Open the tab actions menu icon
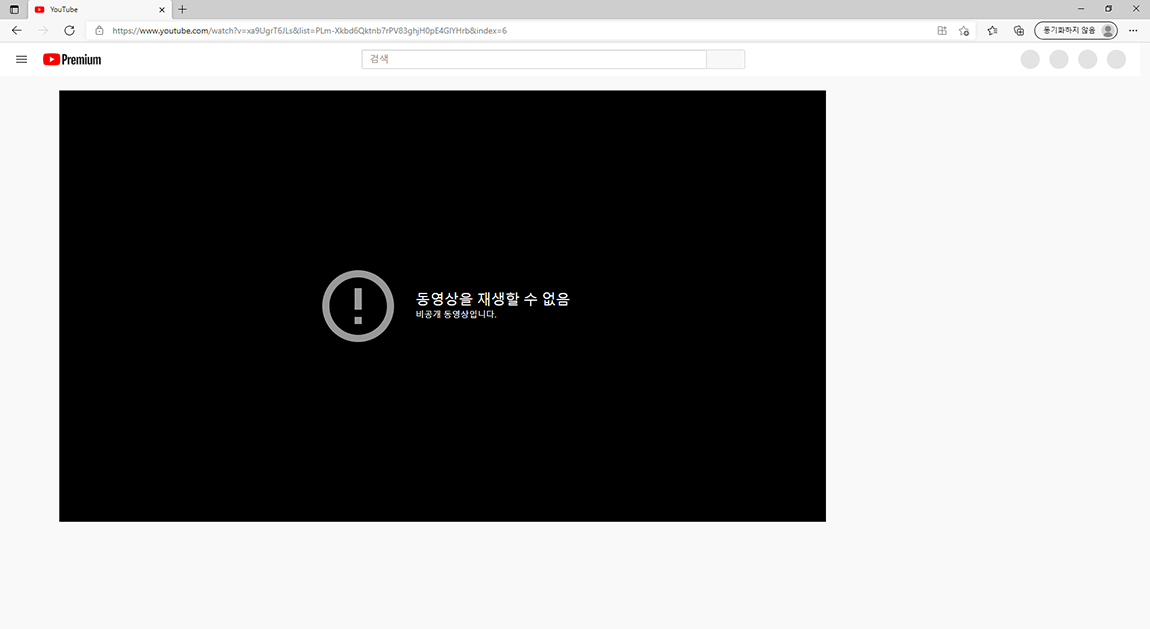 click(14, 10)
